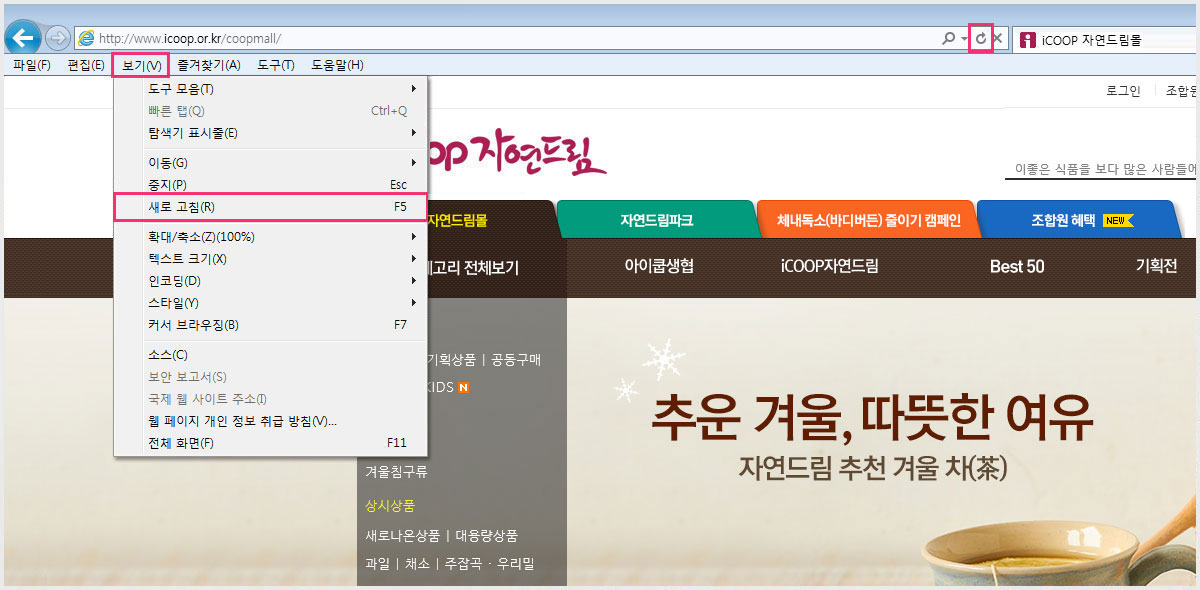Click the search magnifier icon in address bar

pos(948,38)
